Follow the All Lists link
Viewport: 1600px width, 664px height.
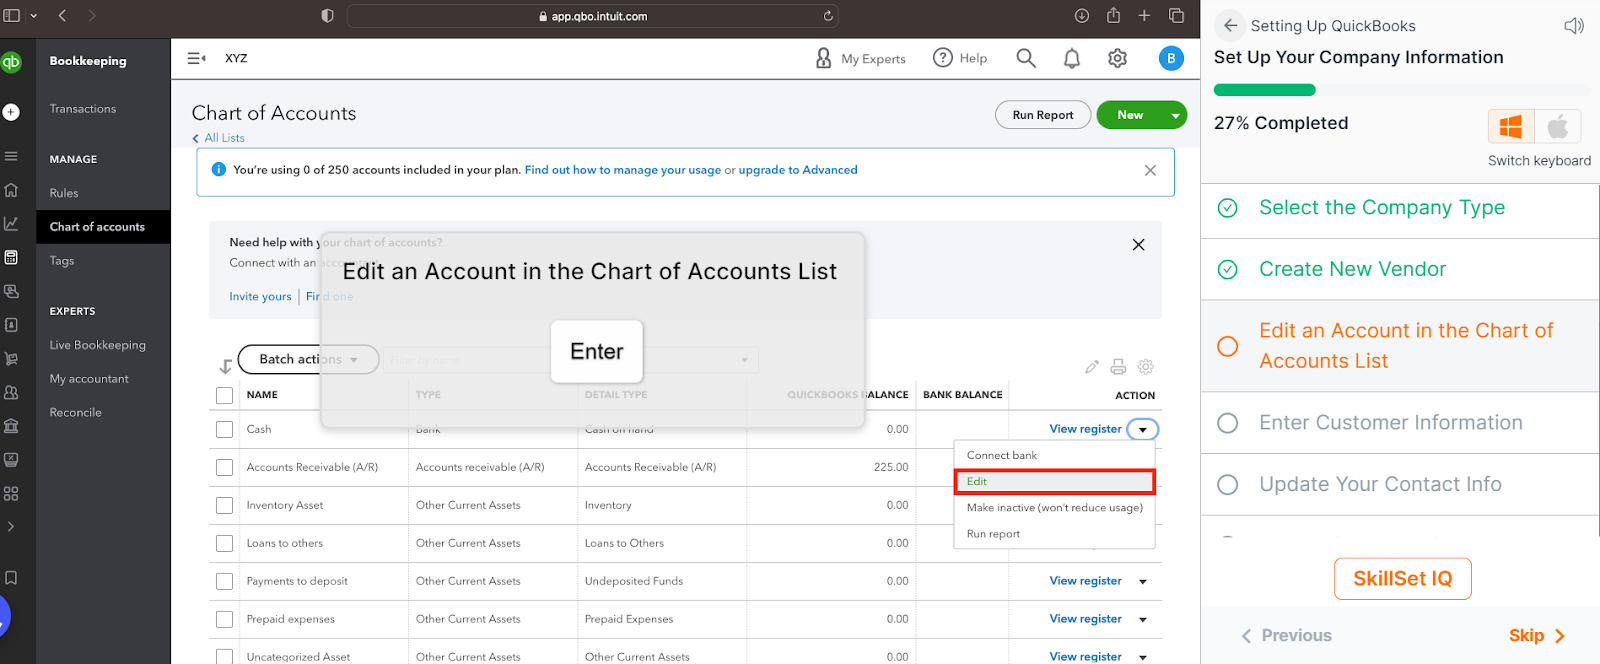click(218, 138)
